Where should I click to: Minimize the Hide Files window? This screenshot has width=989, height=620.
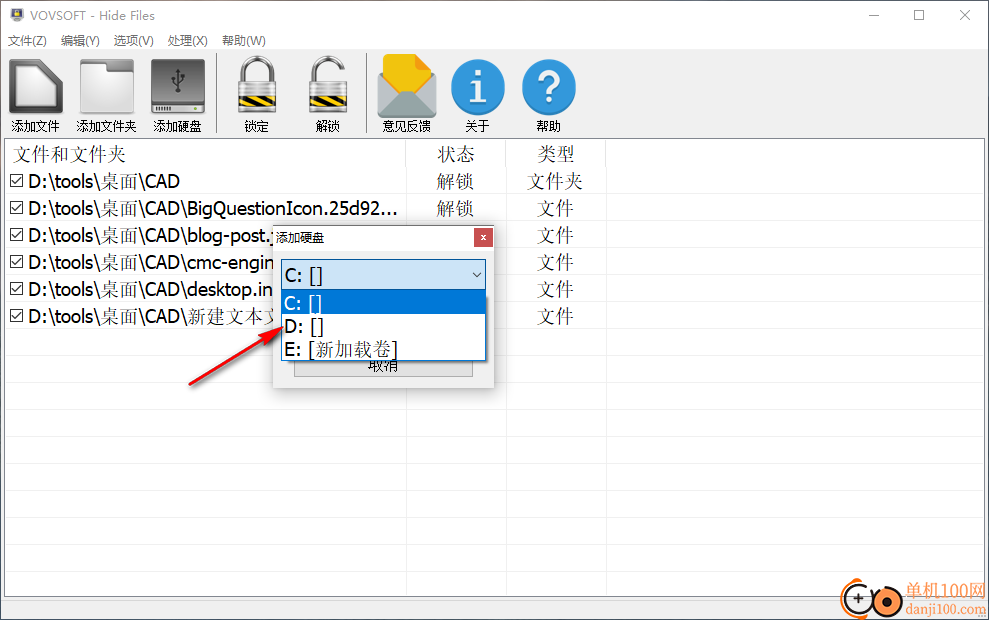(x=874, y=15)
